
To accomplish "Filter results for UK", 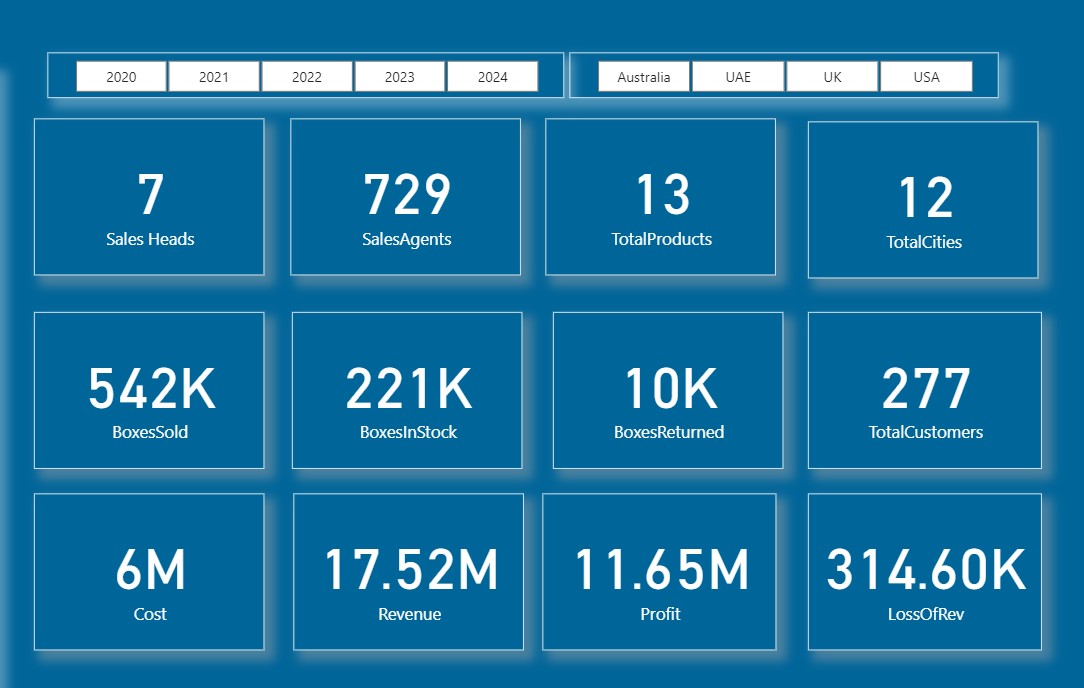I will (x=831, y=75).
